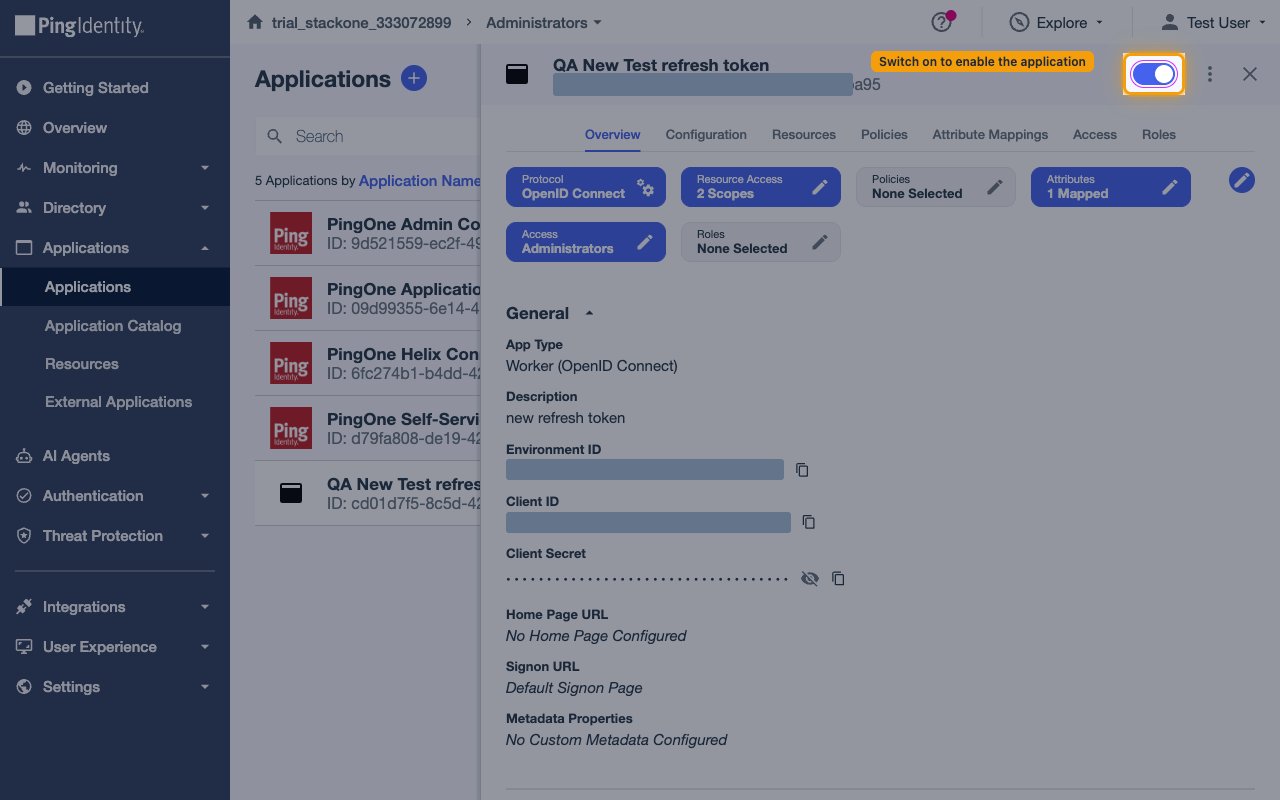Open Resources in sidebar

(x=82, y=364)
